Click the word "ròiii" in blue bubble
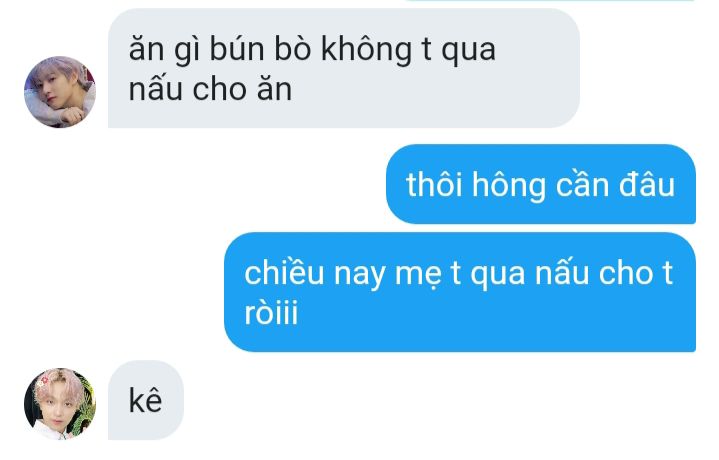The height and width of the screenshot is (460, 719). pyautogui.click(x=271, y=313)
